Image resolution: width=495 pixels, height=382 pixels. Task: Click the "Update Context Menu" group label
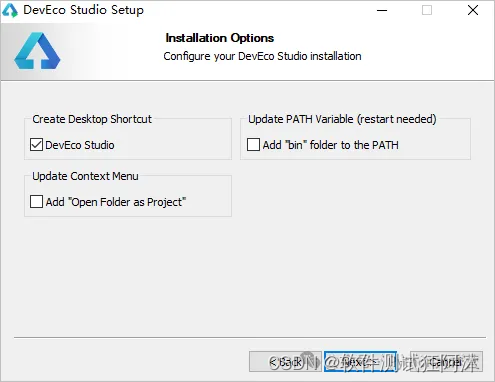[x=85, y=176]
